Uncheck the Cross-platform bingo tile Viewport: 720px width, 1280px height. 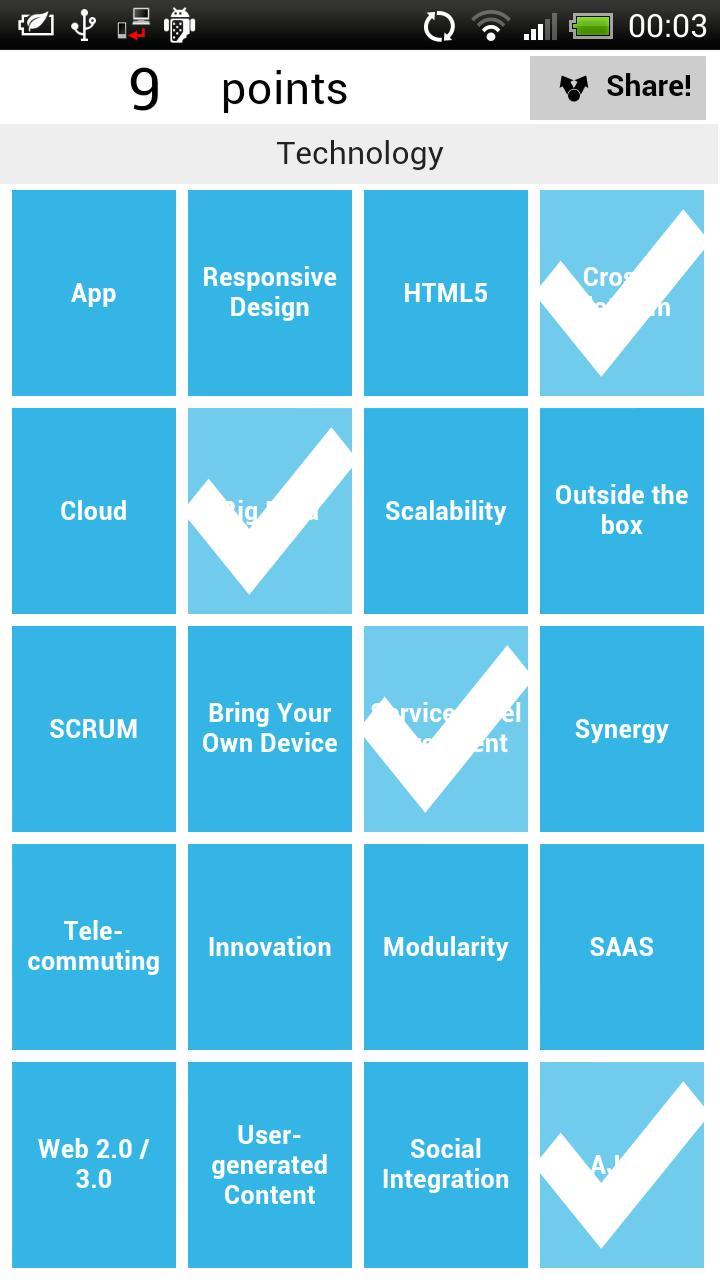(621, 292)
